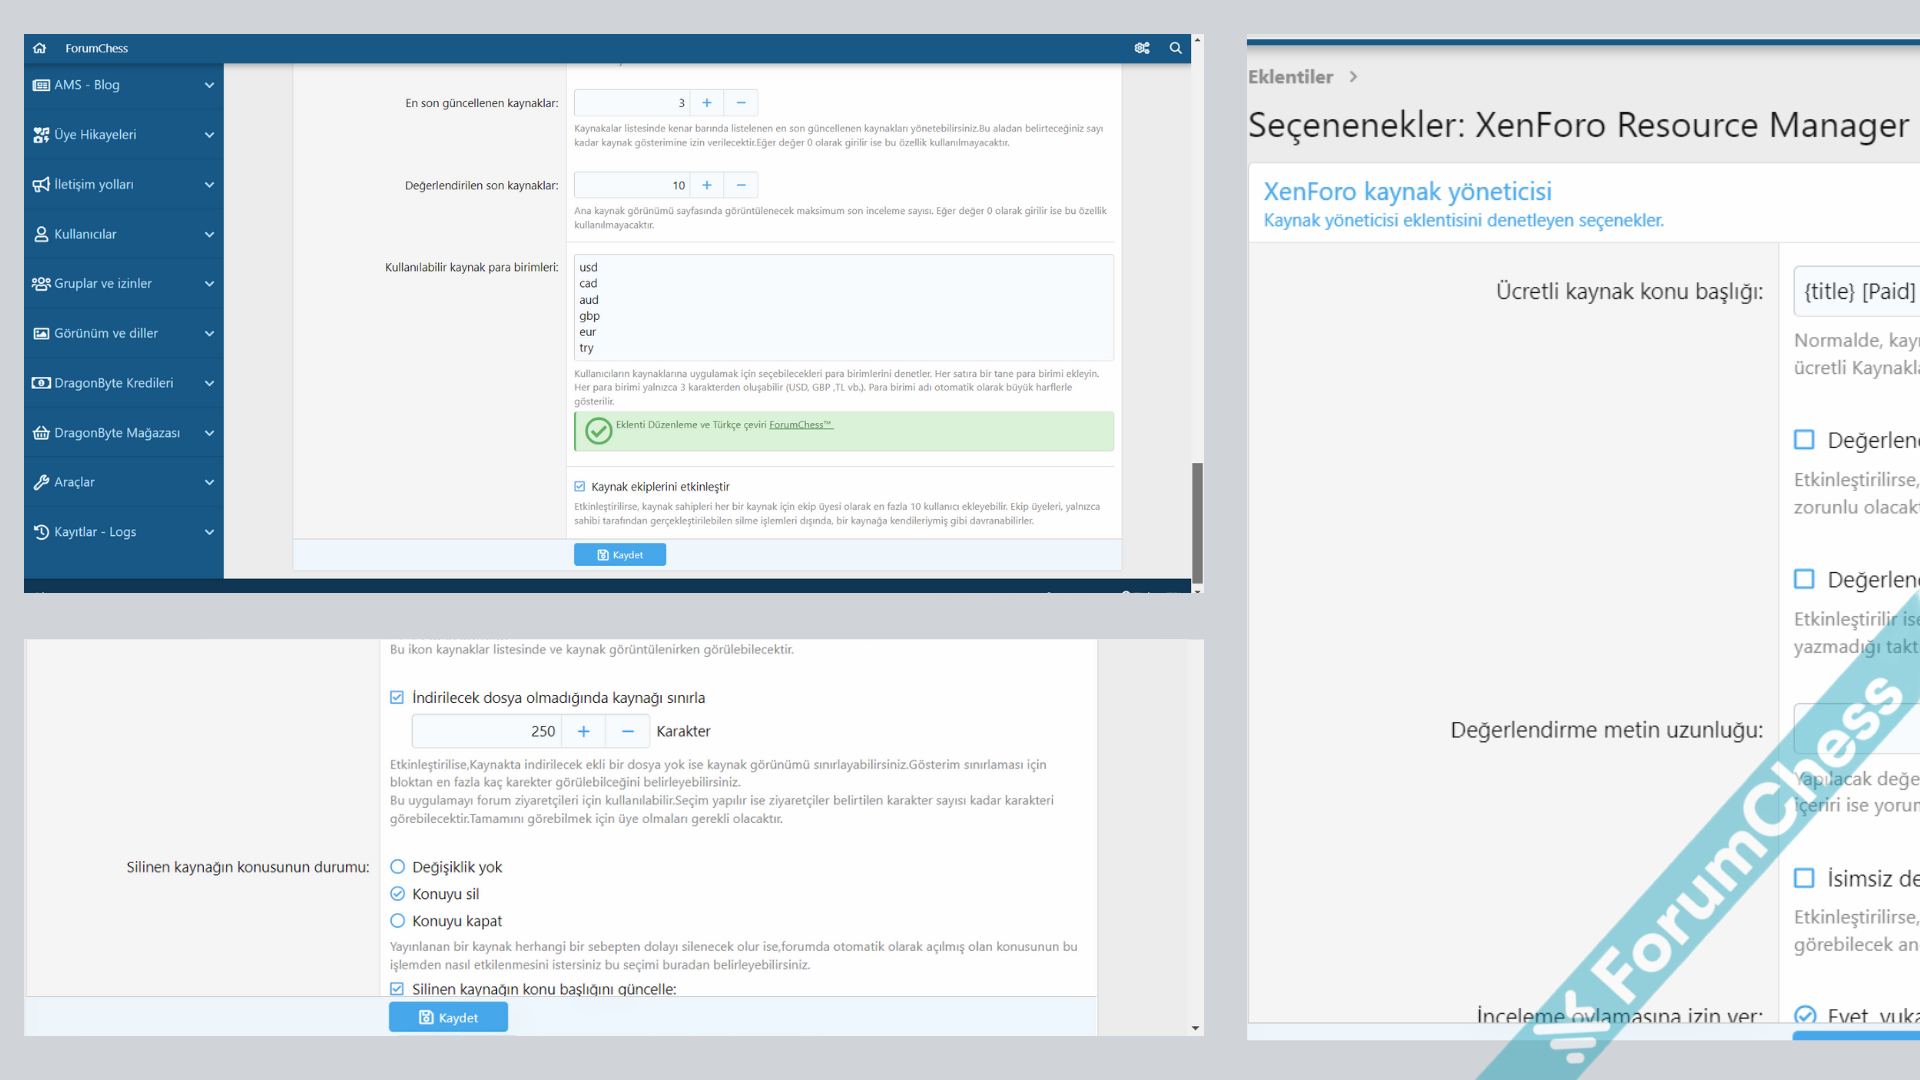Uncheck İndirilecek dosya olmadığında kaynağı sınırla
Screen dimensions: 1920x1080
coord(397,698)
